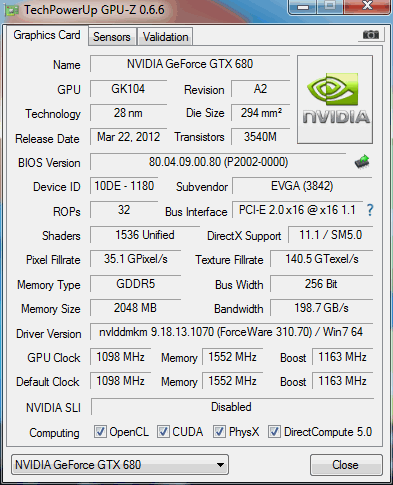
Task: Click the BIOS Version text field
Action: [218, 162]
